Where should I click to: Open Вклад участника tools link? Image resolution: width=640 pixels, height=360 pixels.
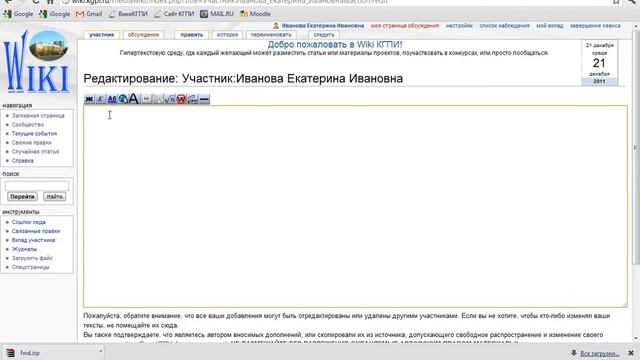(33, 240)
